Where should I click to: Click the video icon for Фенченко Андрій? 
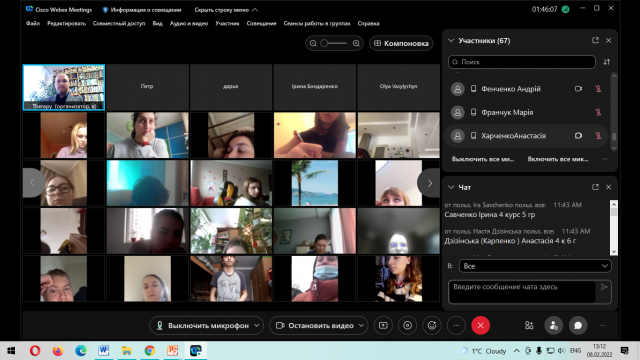pyautogui.click(x=578, y=89)
